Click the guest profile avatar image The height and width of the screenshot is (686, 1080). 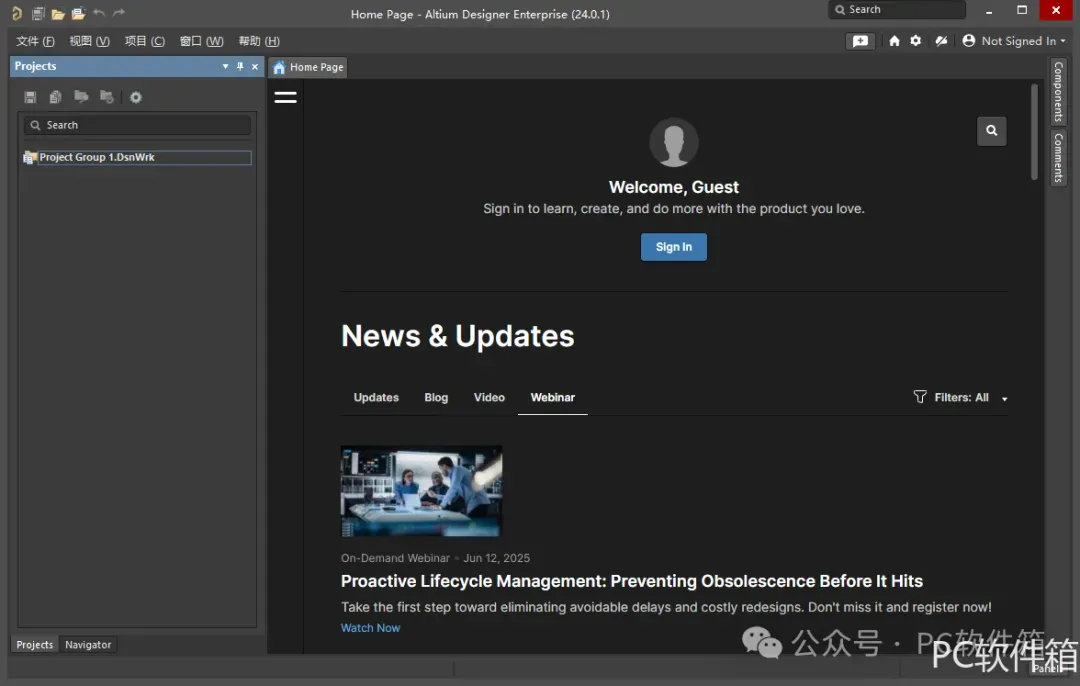click(x=674, y=143)
